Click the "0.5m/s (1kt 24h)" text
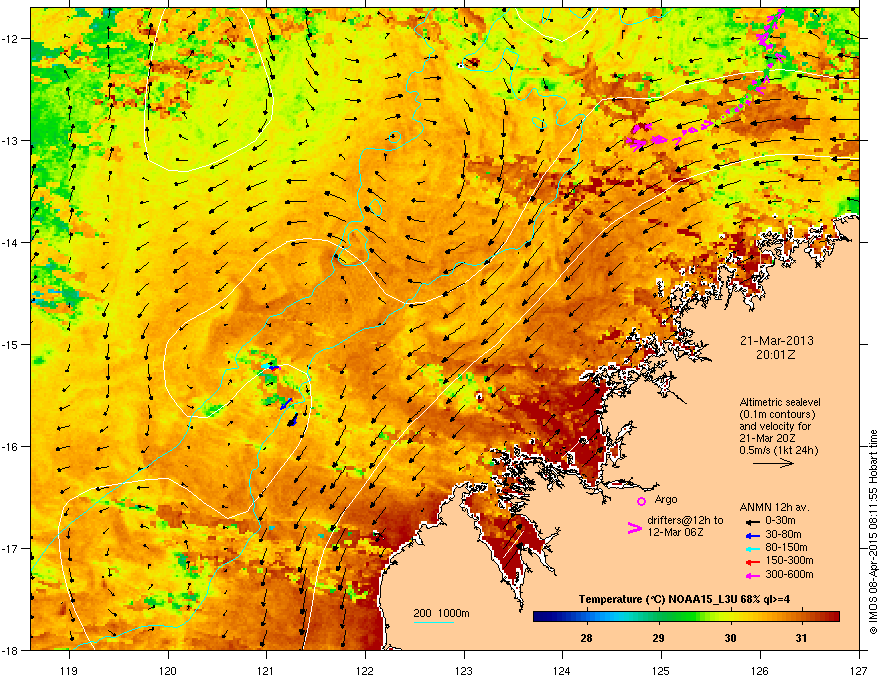Viewport: 880px width, 680px height. pyautogui.click(x=778, y=451)
